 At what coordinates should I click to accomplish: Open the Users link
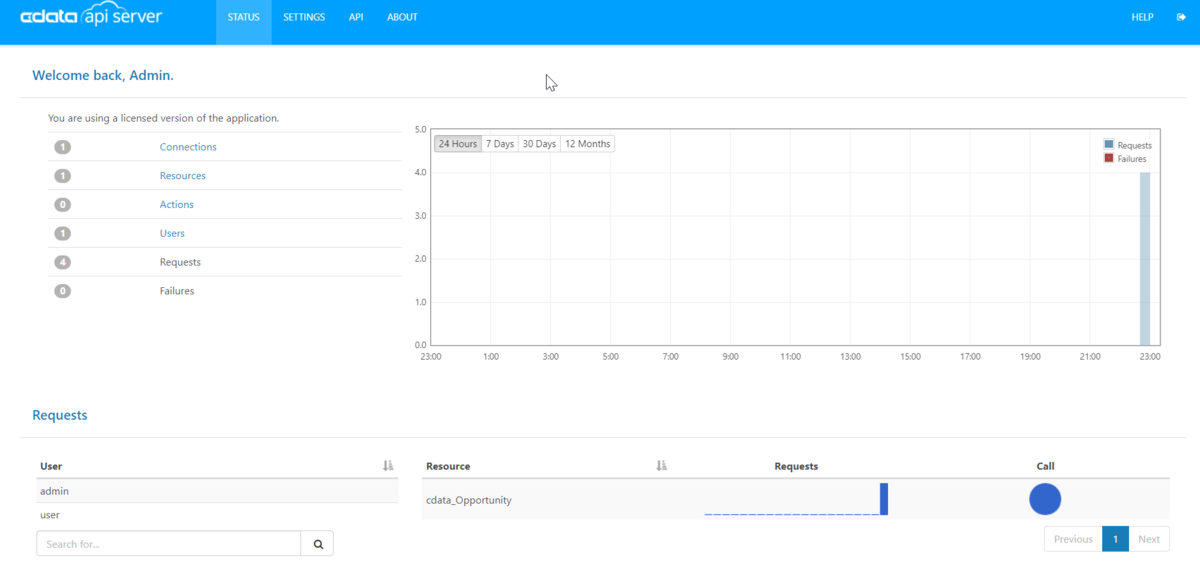coord(172,234)
